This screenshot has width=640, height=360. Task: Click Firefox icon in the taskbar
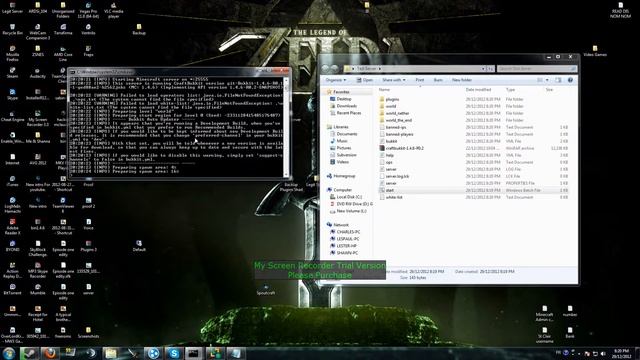[x=50, y=353]
